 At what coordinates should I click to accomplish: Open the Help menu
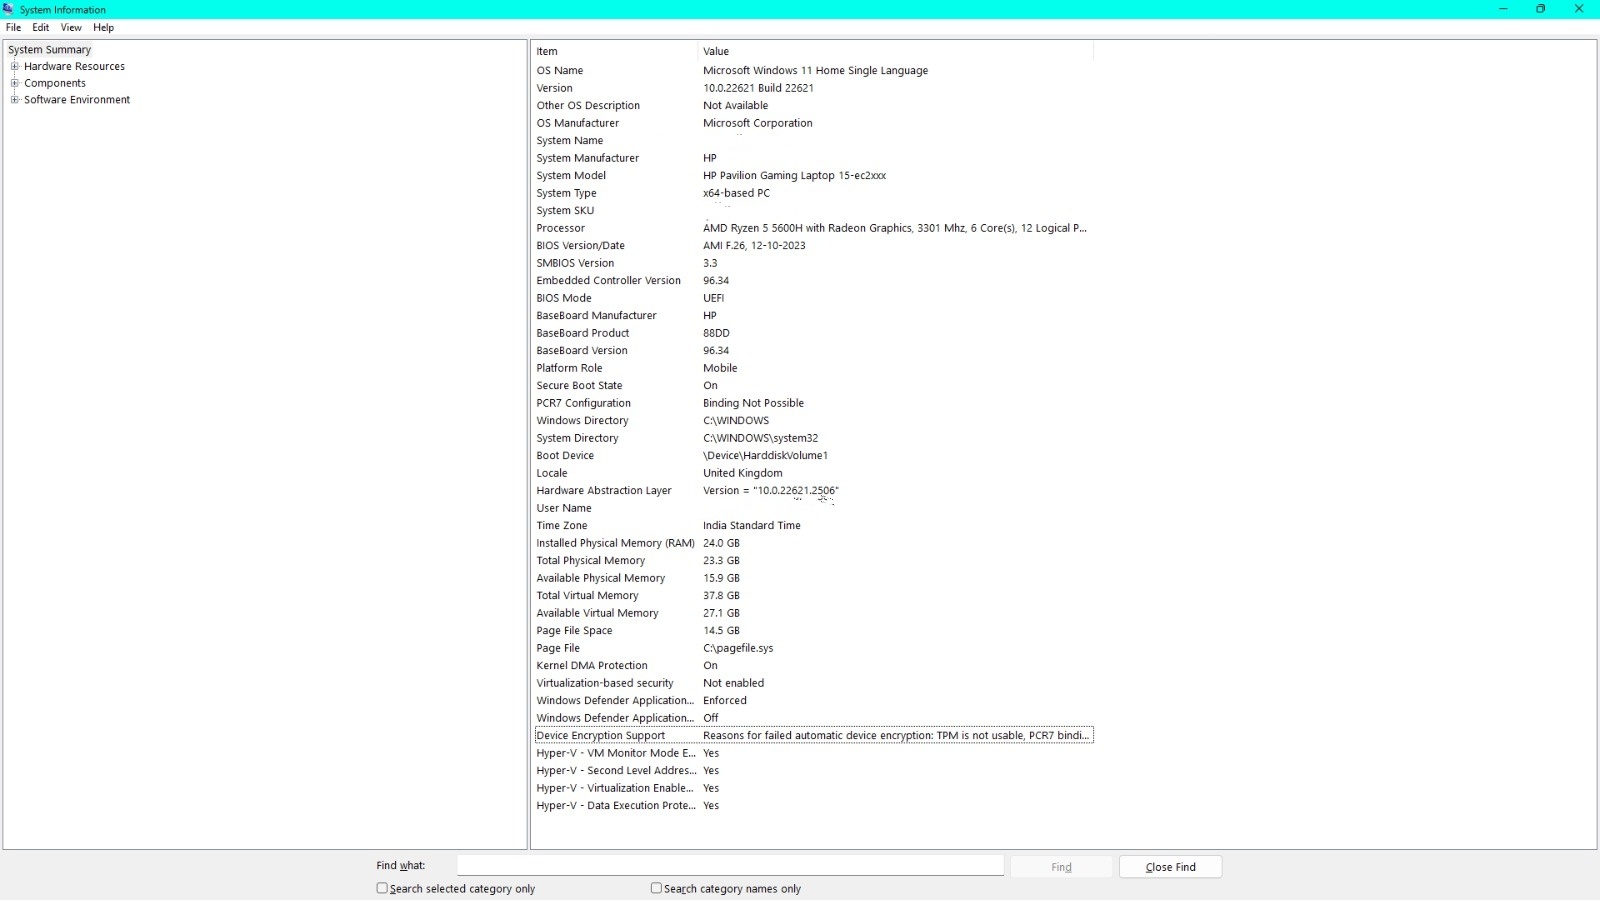click(104, 27)
